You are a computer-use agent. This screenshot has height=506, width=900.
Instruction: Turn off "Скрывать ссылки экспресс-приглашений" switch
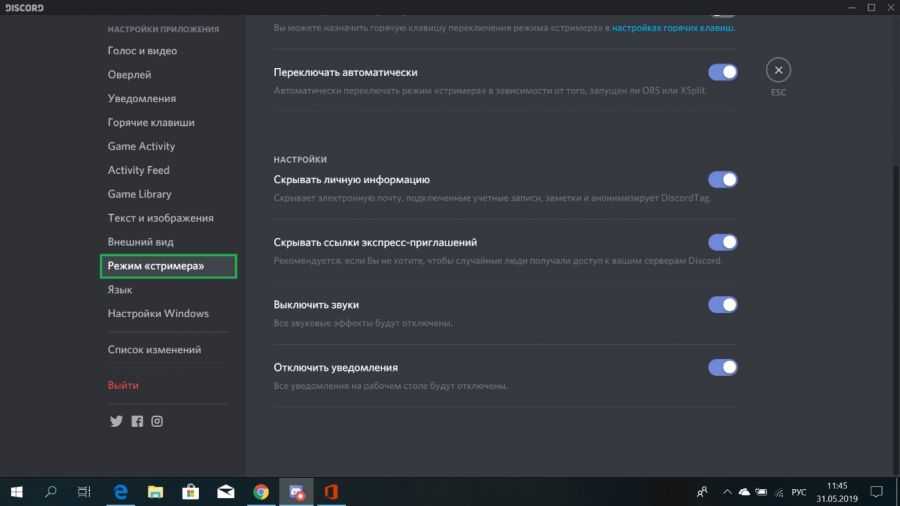coord(722,242)
